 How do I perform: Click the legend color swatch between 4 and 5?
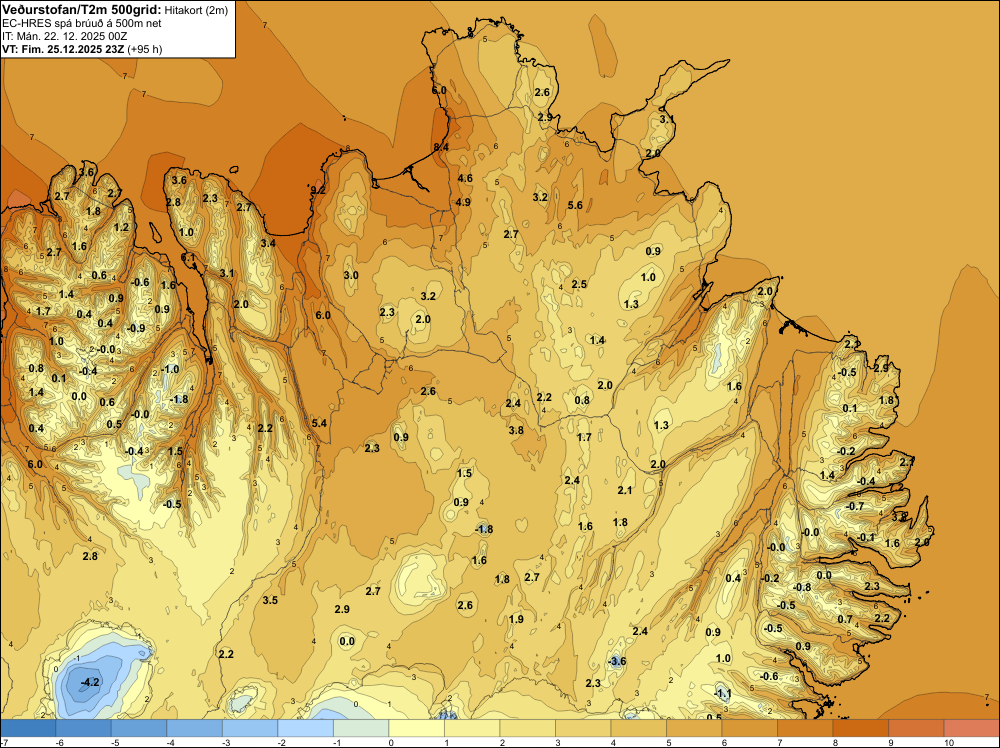(x=638, y=728)
